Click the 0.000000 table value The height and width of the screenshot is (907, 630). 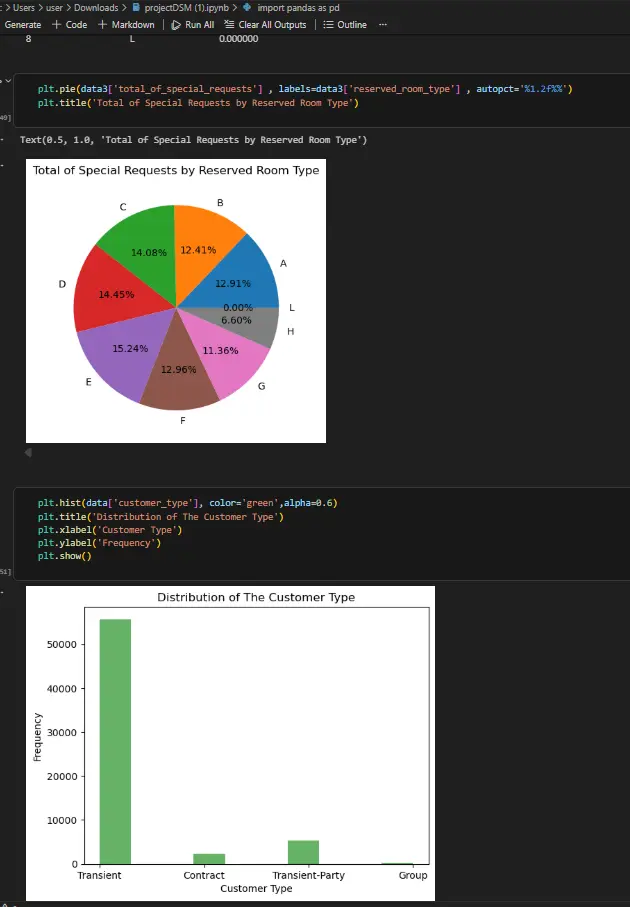coord(238,39)
